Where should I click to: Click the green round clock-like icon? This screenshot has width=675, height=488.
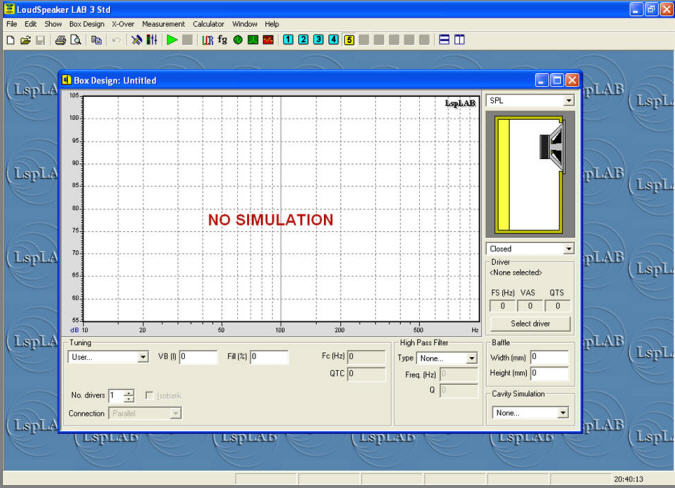pos(238,40)
